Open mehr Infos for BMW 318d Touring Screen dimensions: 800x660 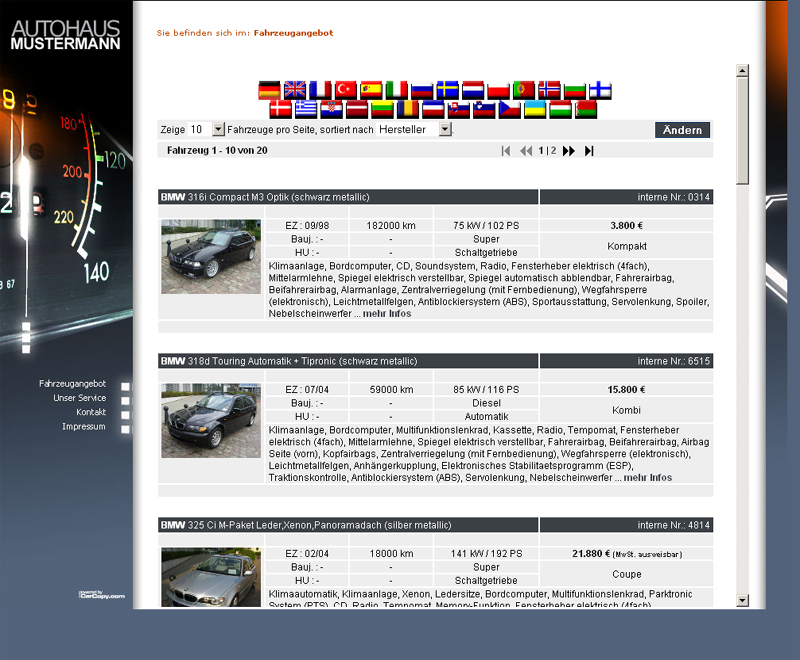[x=647, y=478]
